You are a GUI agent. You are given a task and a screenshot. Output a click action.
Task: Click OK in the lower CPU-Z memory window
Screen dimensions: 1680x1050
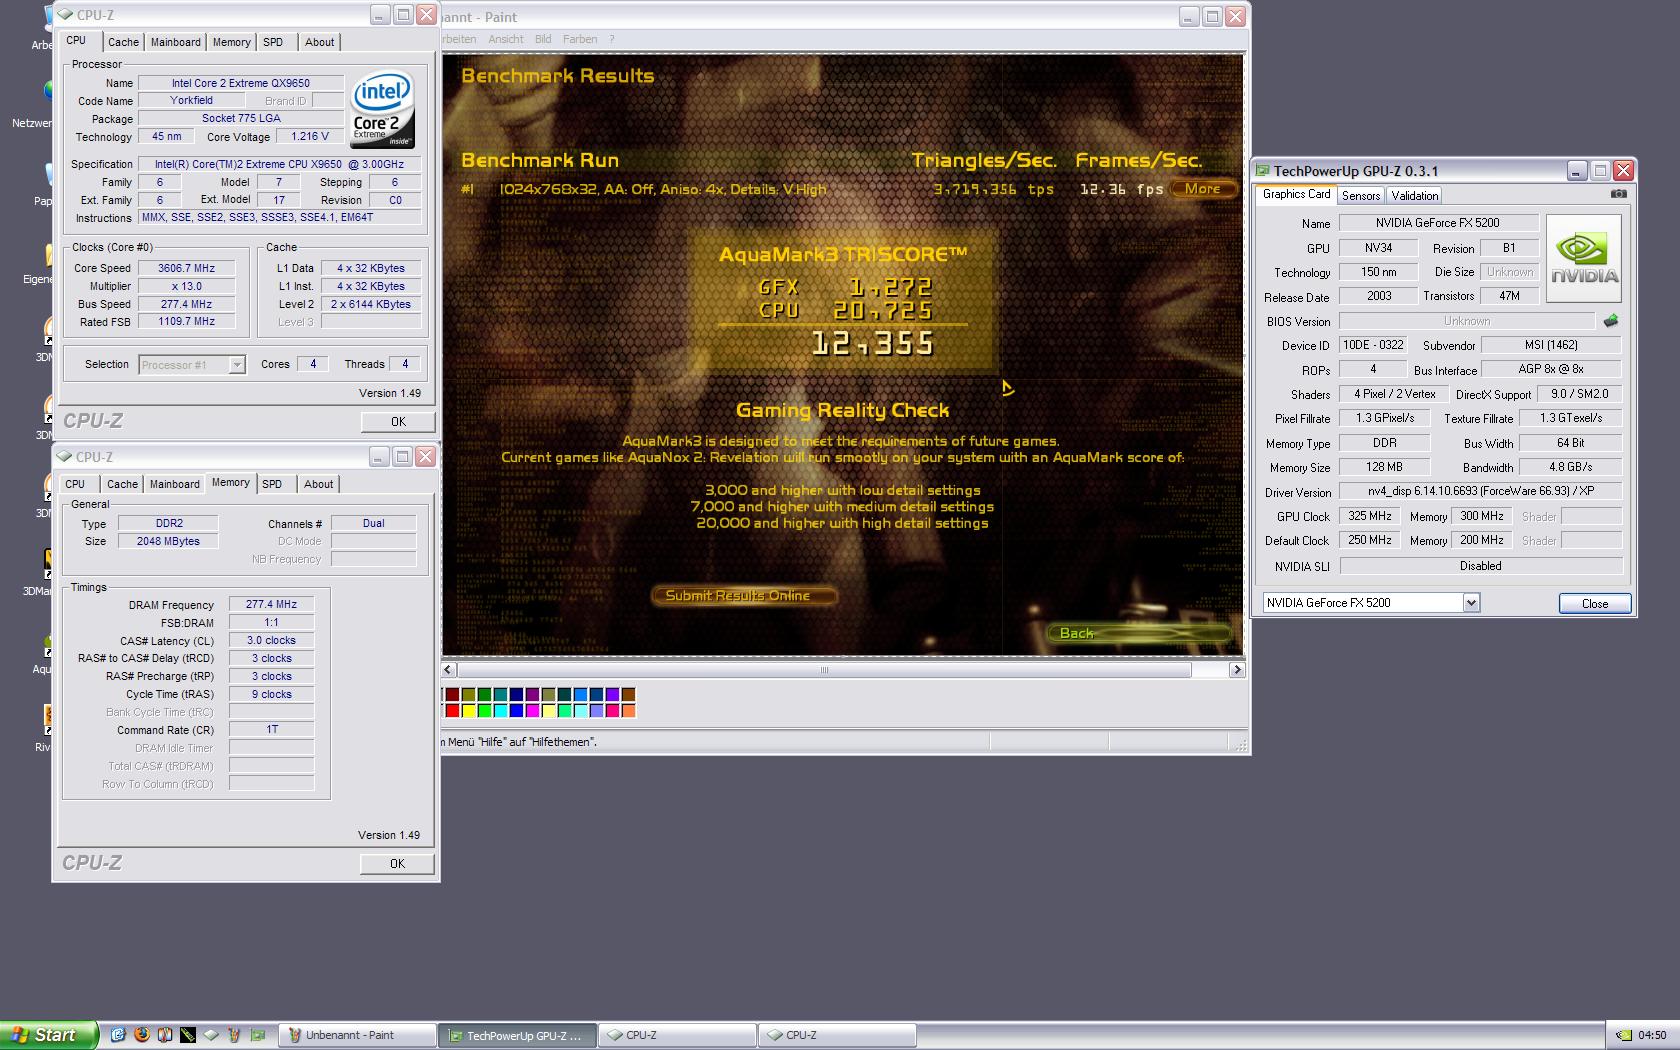397,864
